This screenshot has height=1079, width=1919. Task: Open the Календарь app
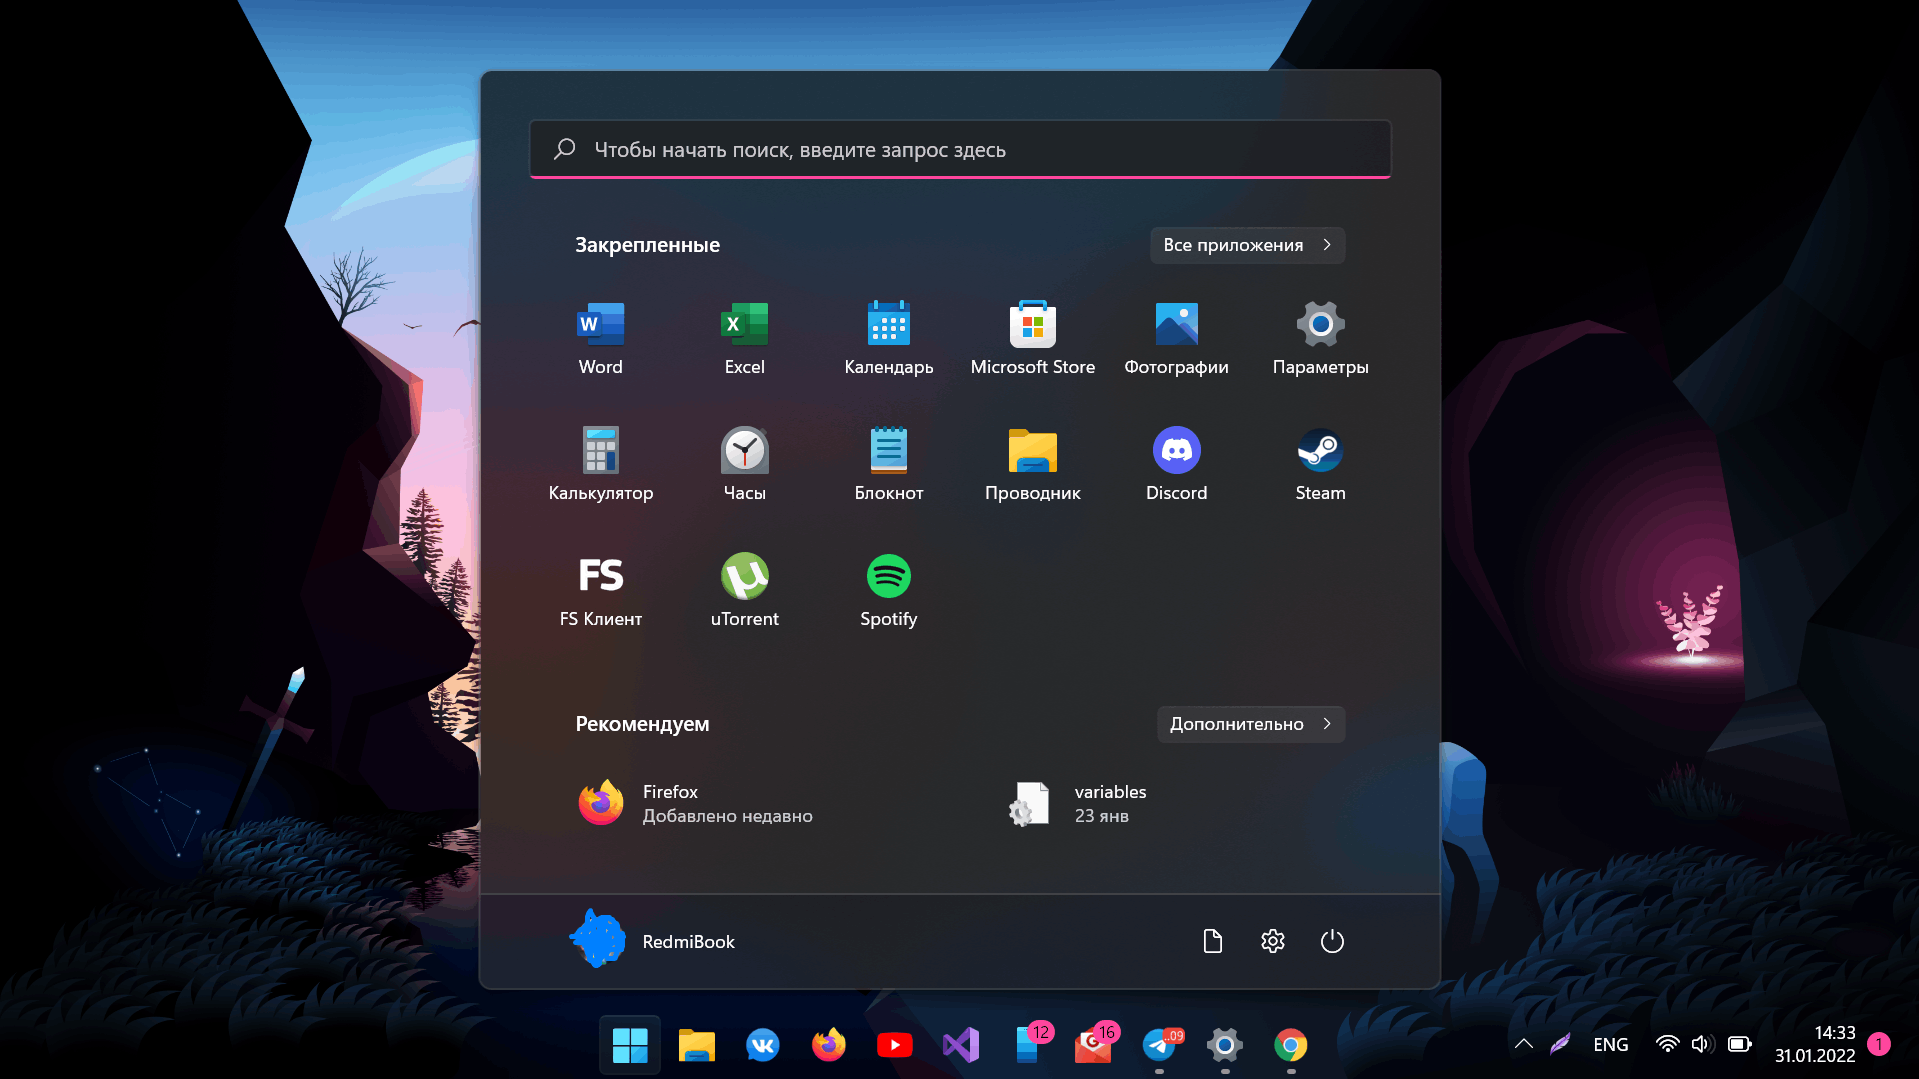pyautogui.click(x=888, y=339)
